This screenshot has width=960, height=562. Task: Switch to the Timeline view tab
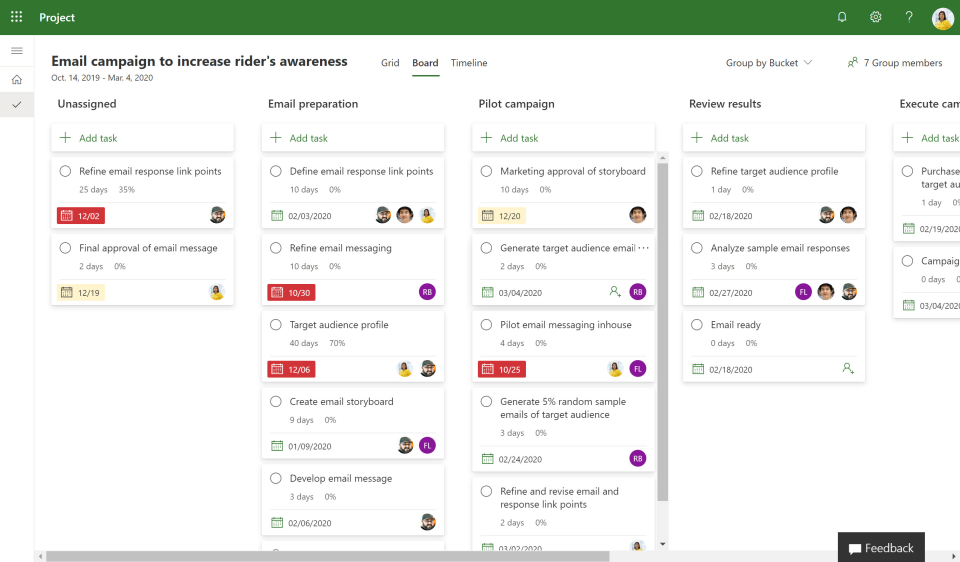[469, 62]
